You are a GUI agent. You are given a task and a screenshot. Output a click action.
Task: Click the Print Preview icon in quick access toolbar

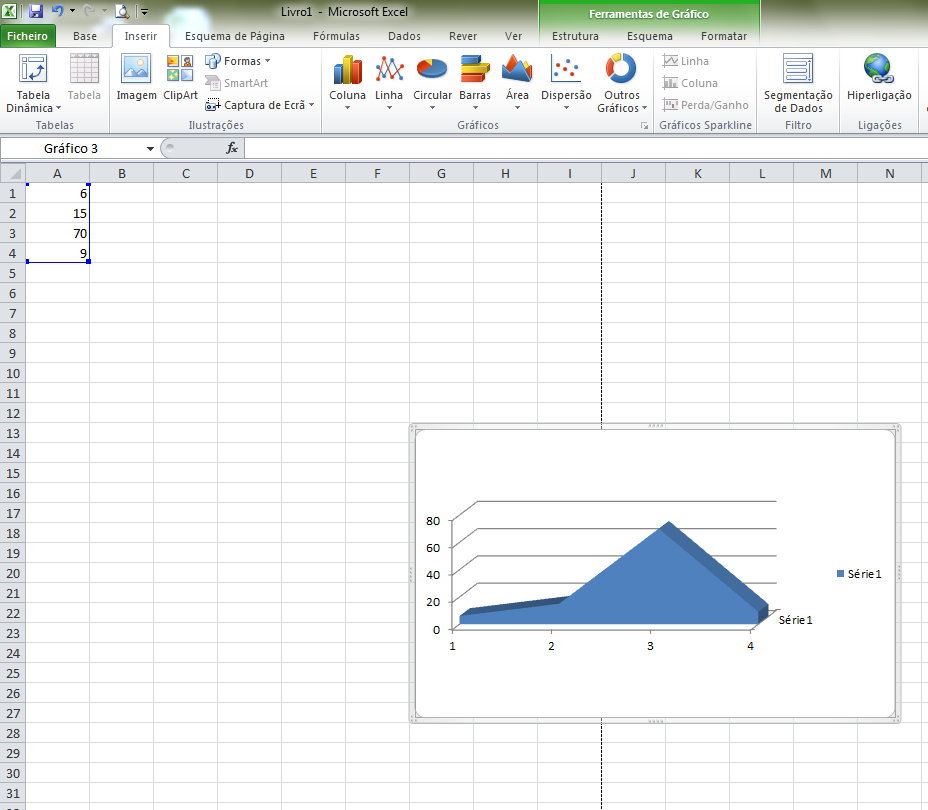[121, 11]
